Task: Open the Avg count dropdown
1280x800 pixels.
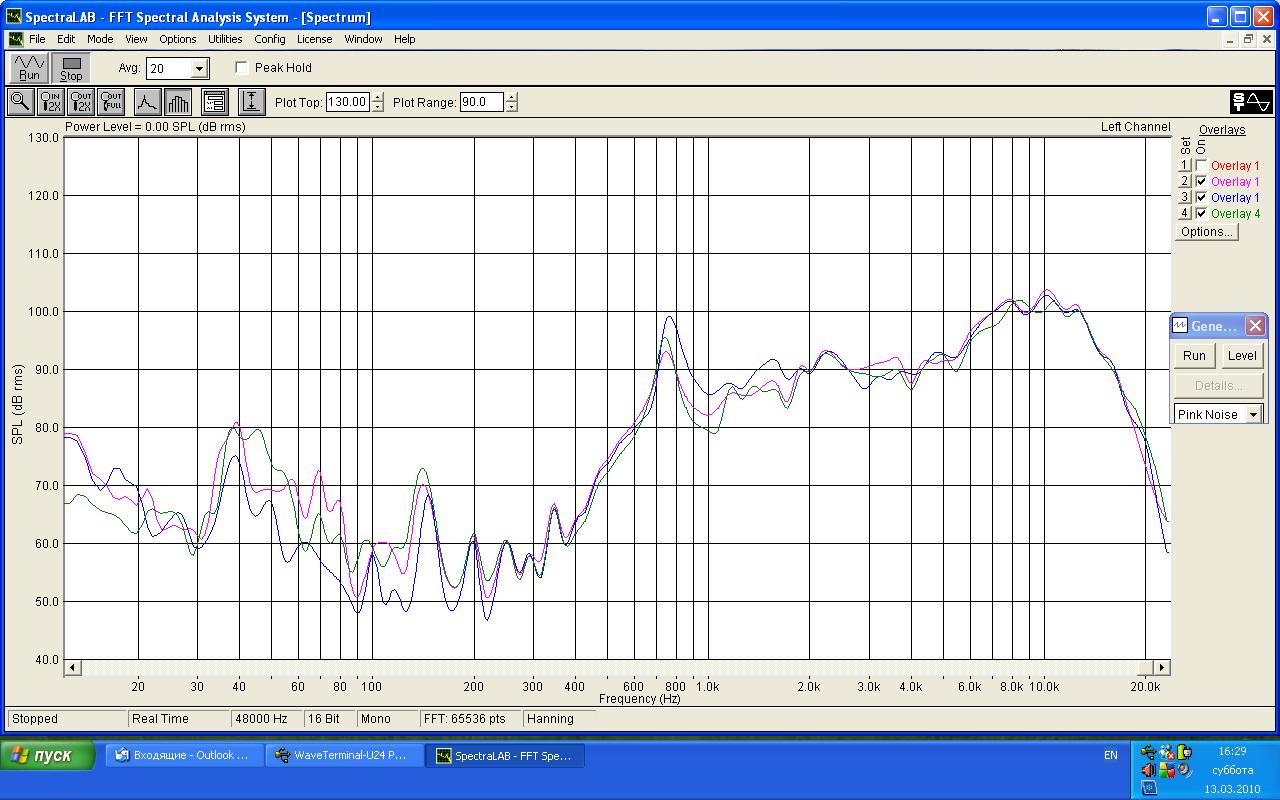Action: [199, 69]
